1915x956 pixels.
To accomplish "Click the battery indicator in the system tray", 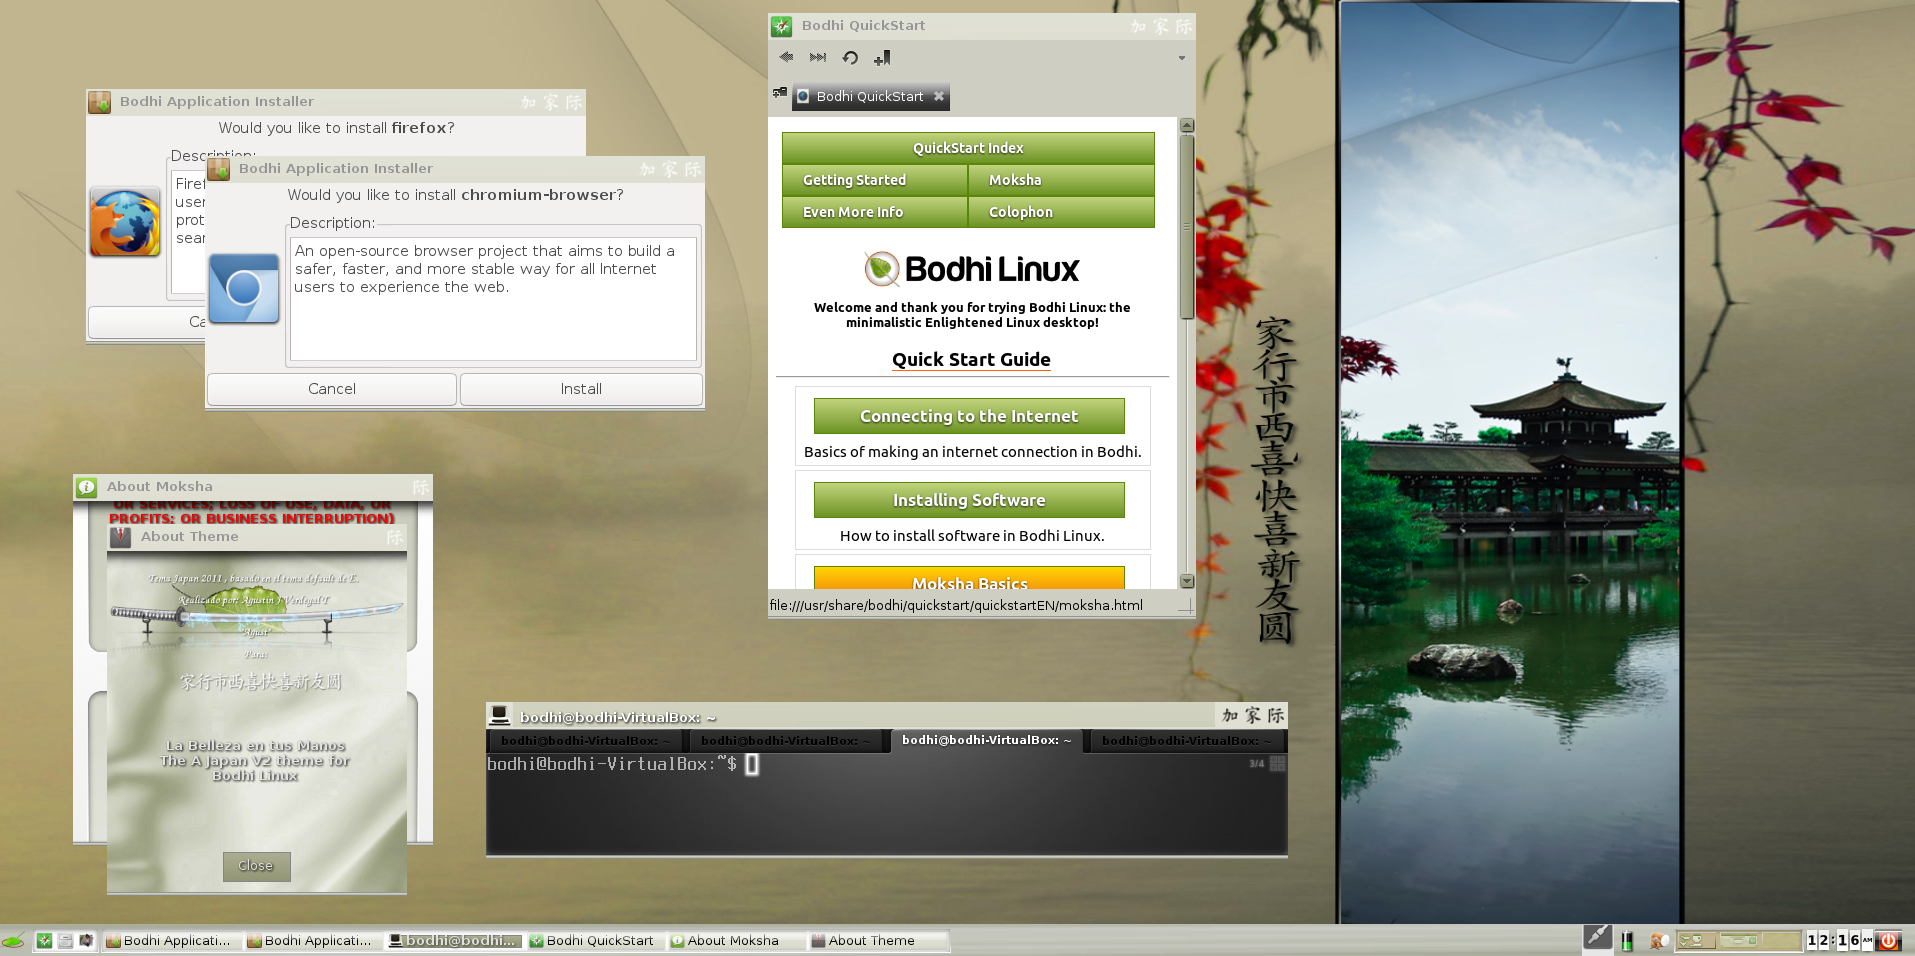I will [x=1627, y=940].
